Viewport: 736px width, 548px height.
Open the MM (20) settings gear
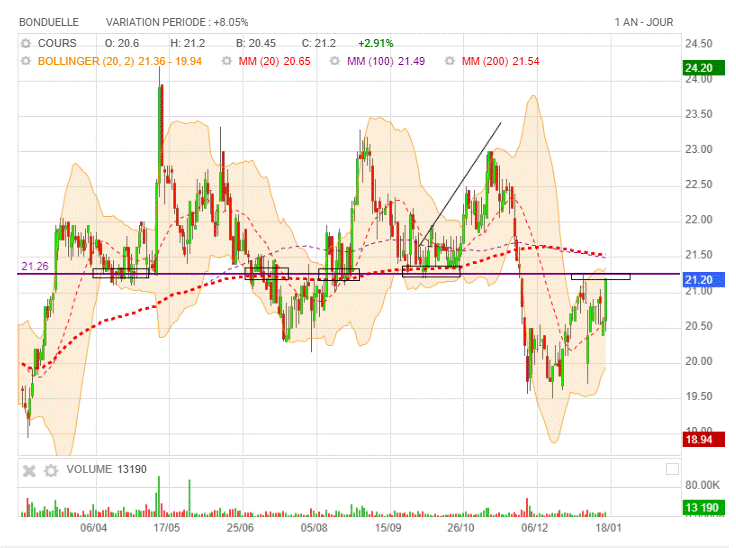tap(227, 61)
